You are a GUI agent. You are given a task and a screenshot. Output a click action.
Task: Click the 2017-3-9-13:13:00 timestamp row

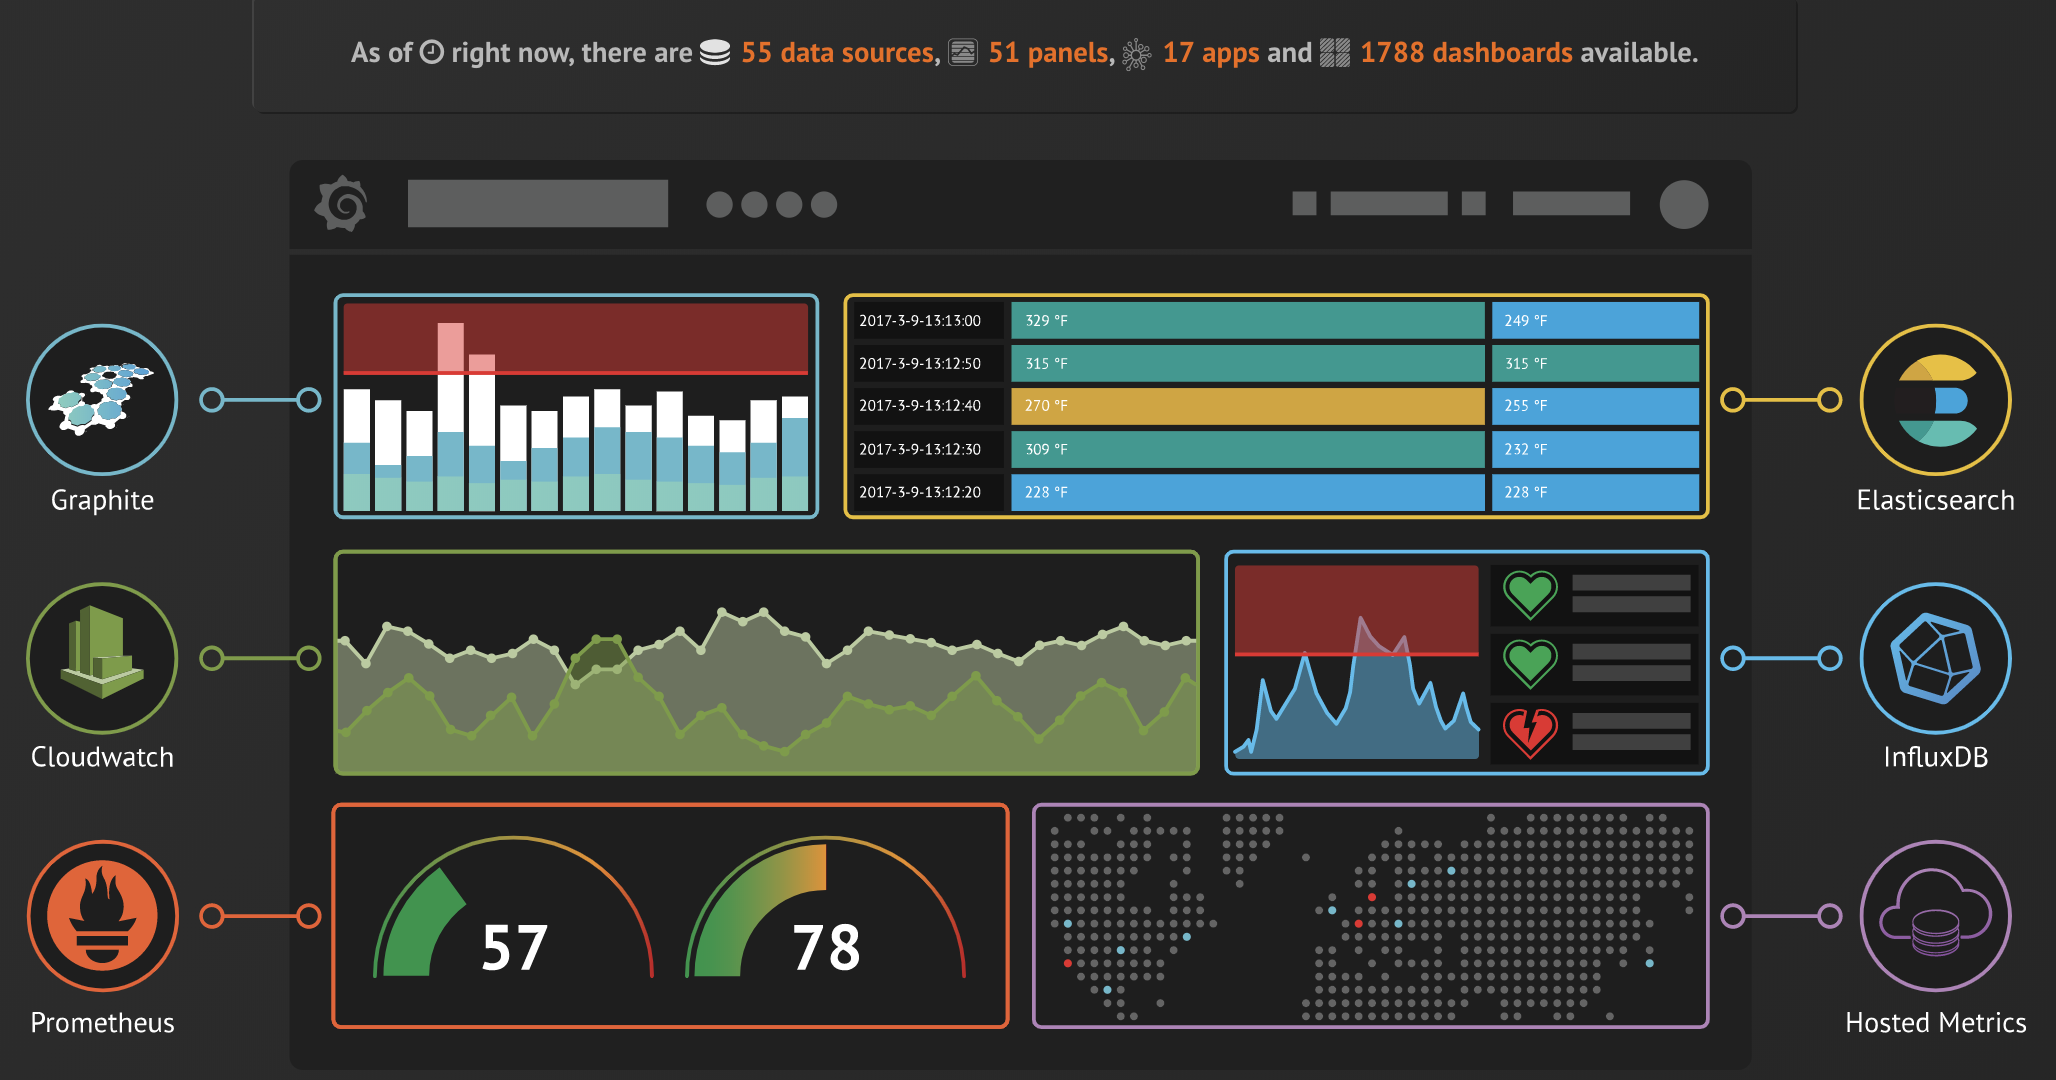pos(920,321)
